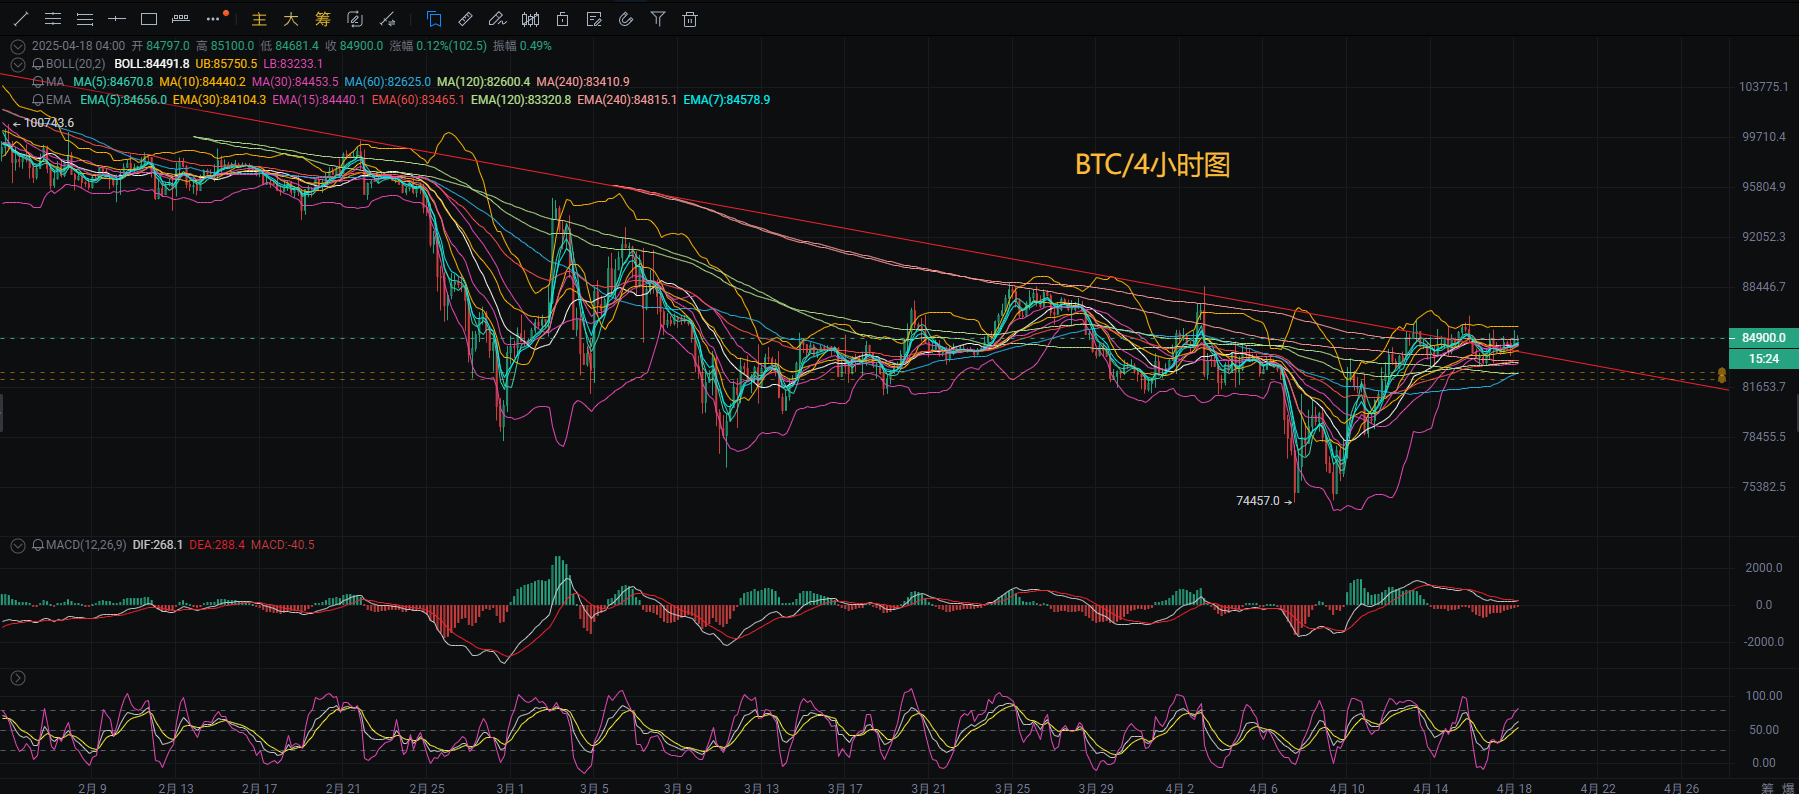Toggle the EMA indicator alert bell
This screenshot has width=1799, height=794.
38,100
